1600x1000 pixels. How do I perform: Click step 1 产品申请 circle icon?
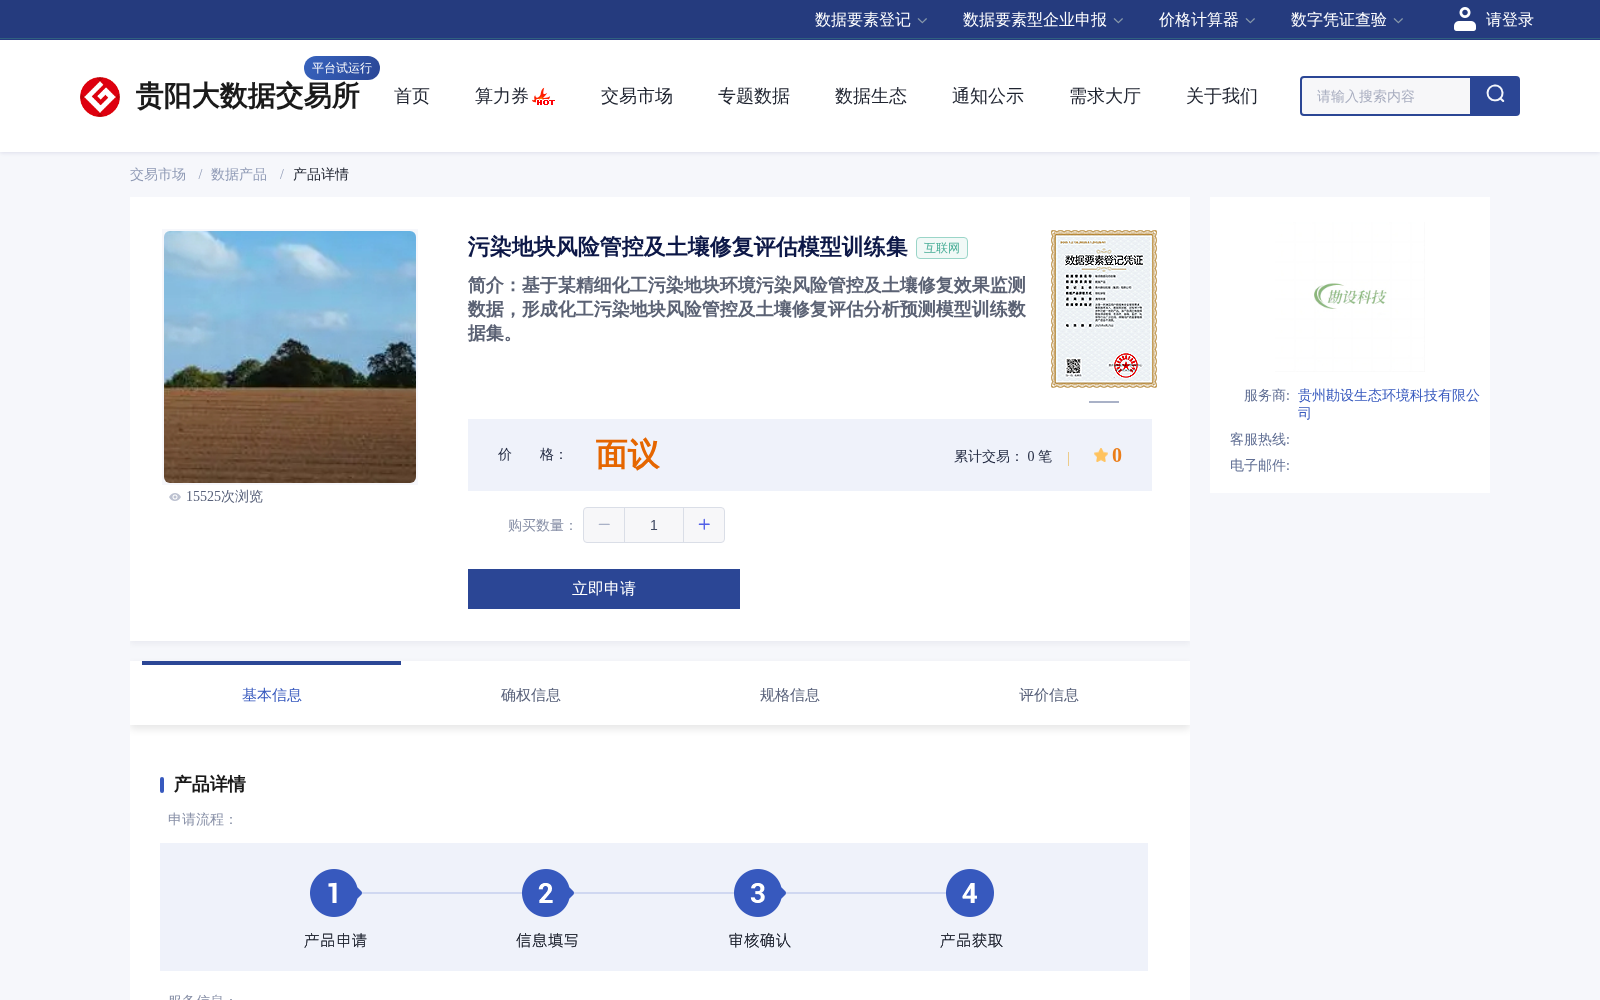(334, 893)
